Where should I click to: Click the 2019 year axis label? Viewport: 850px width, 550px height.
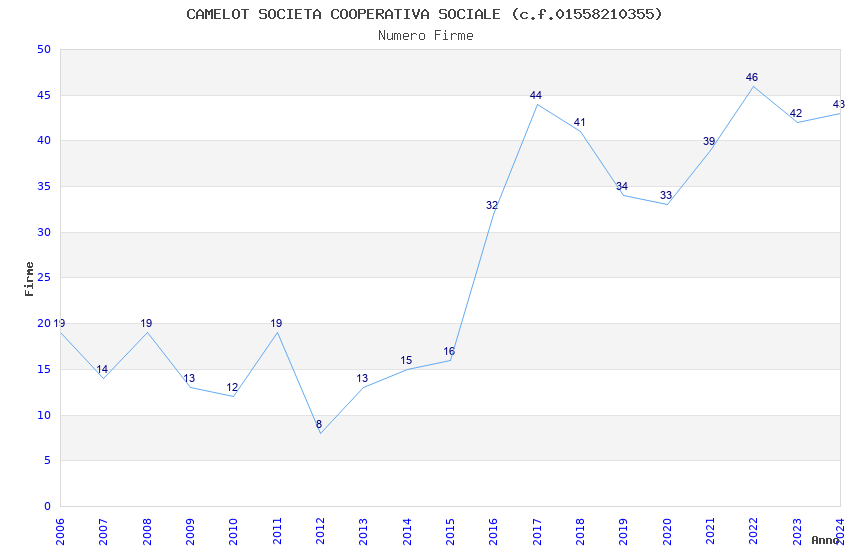point(623,532)
